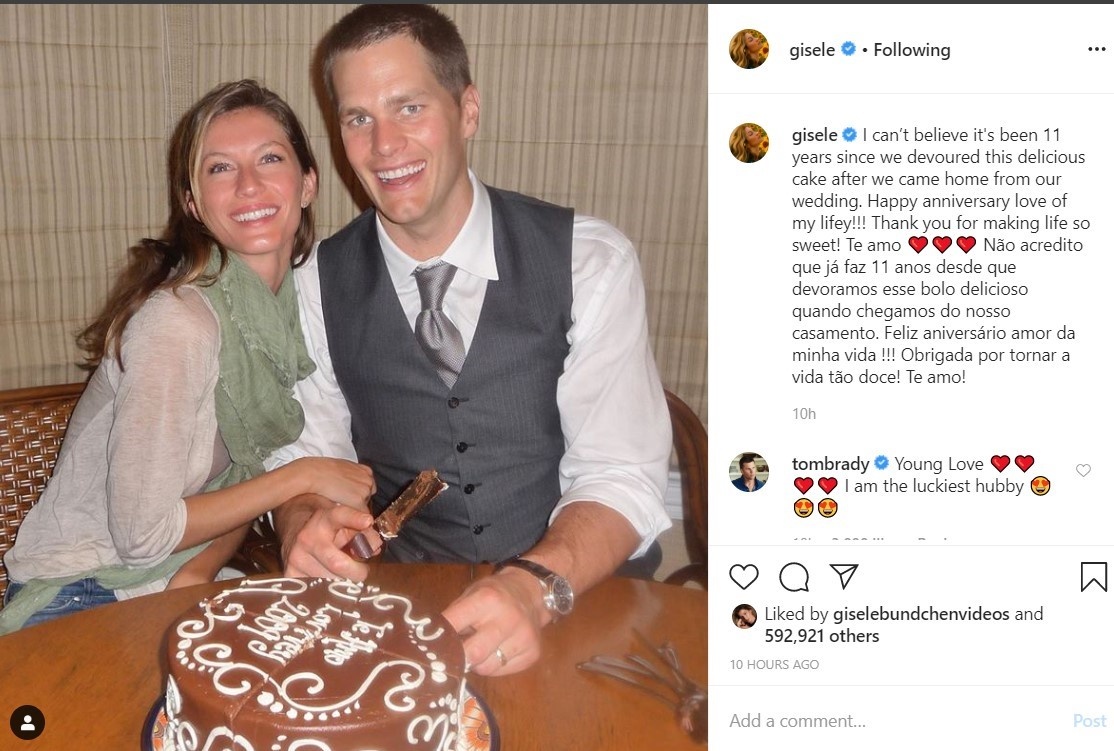This screenshot has height=751, width=1114.
Task: Click the 10 hours ago timestamp
Action: click(774, 665)
